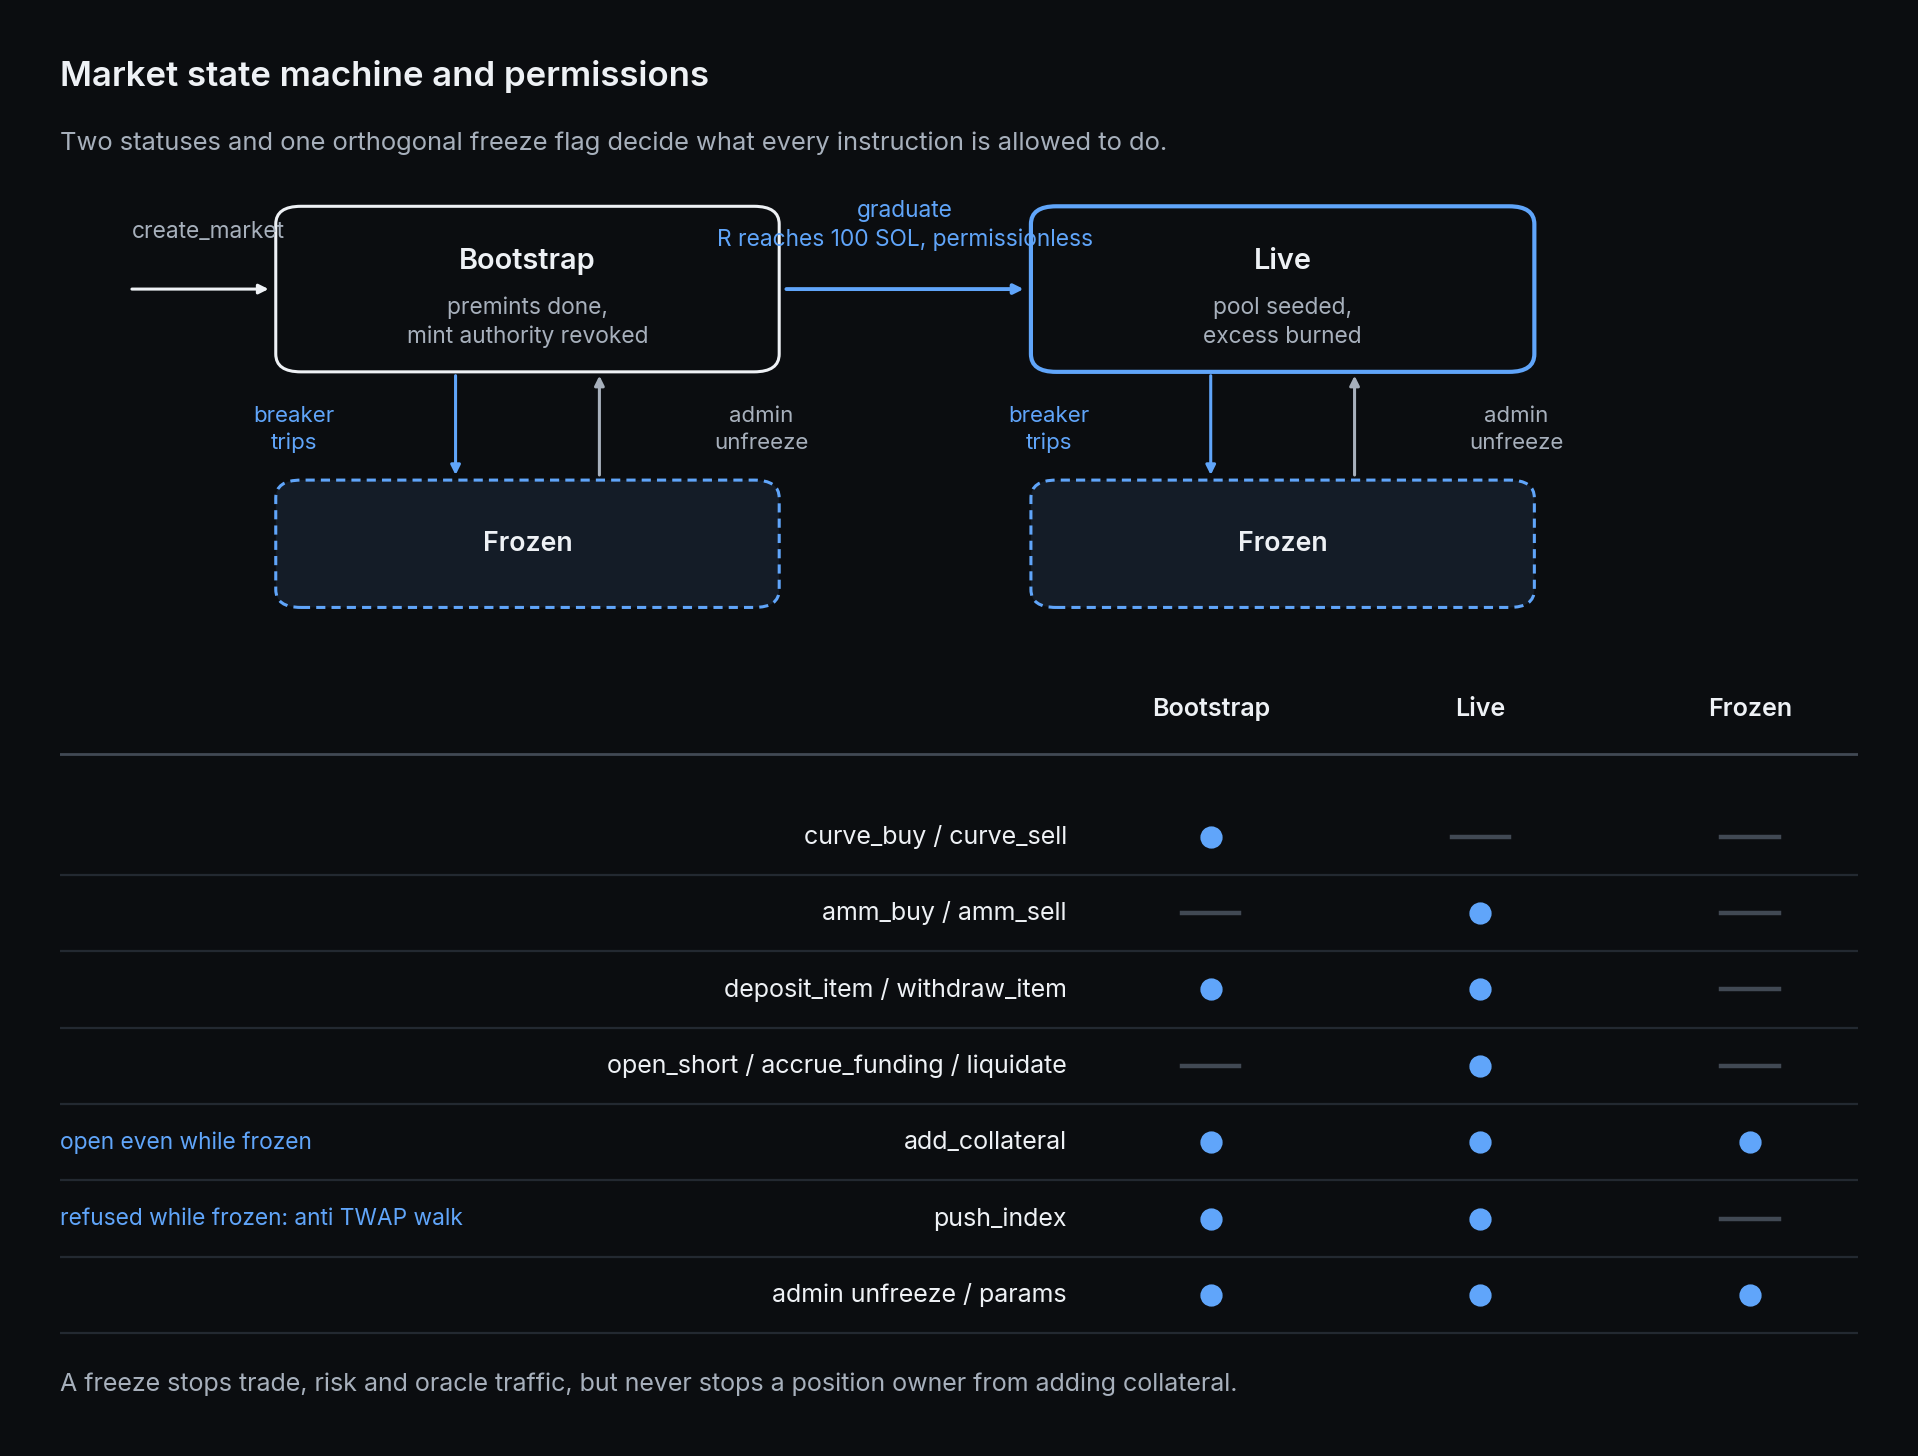Click the Live state box
This screenshot has width=1918, height=1456.
click(1282, 289)
